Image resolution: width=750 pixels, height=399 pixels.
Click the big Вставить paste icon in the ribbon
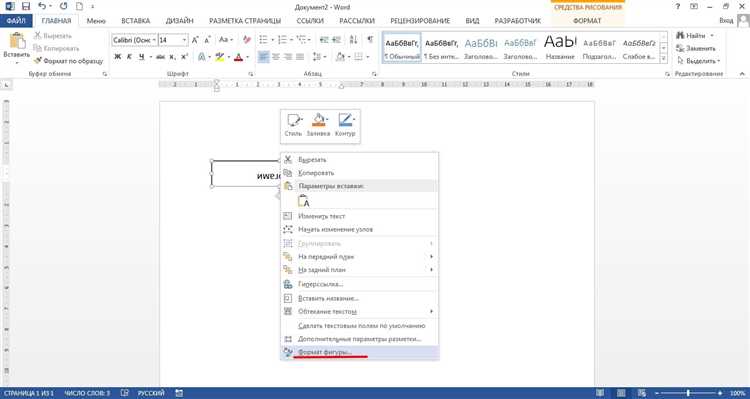17,41
